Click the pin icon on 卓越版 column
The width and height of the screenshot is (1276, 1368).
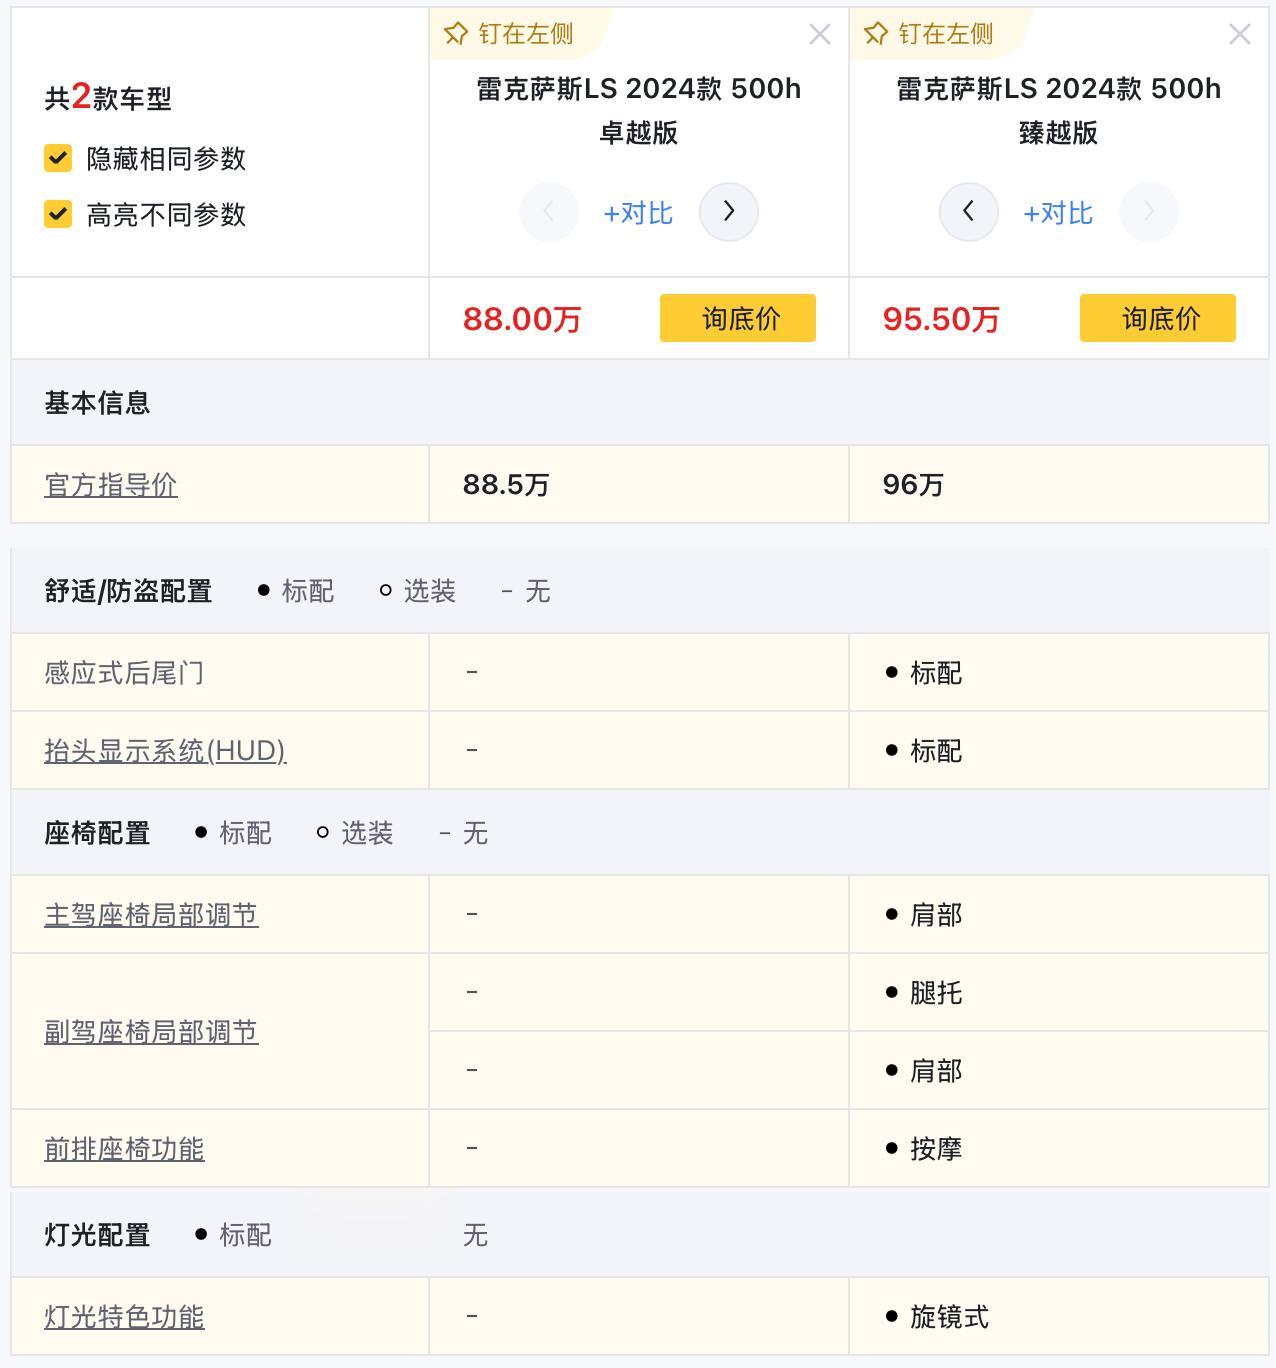click(456, 34)
